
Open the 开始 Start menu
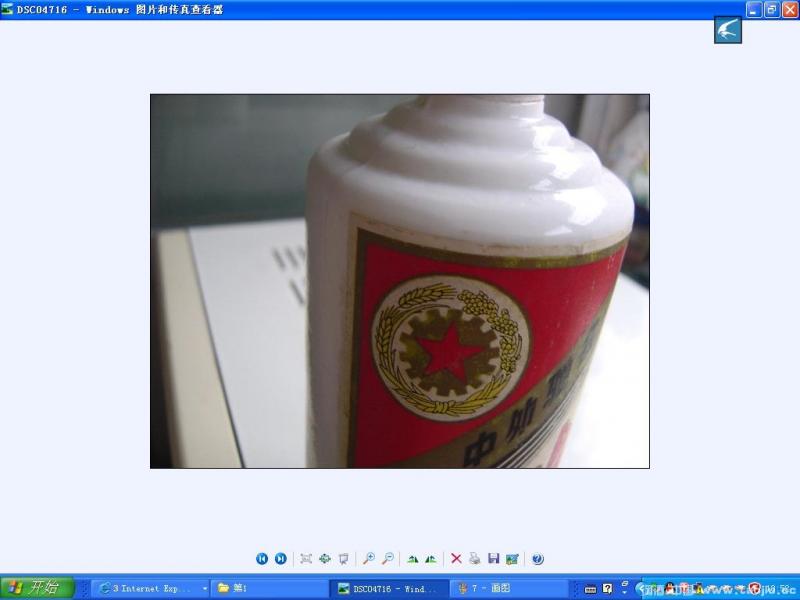coord(37,588)
